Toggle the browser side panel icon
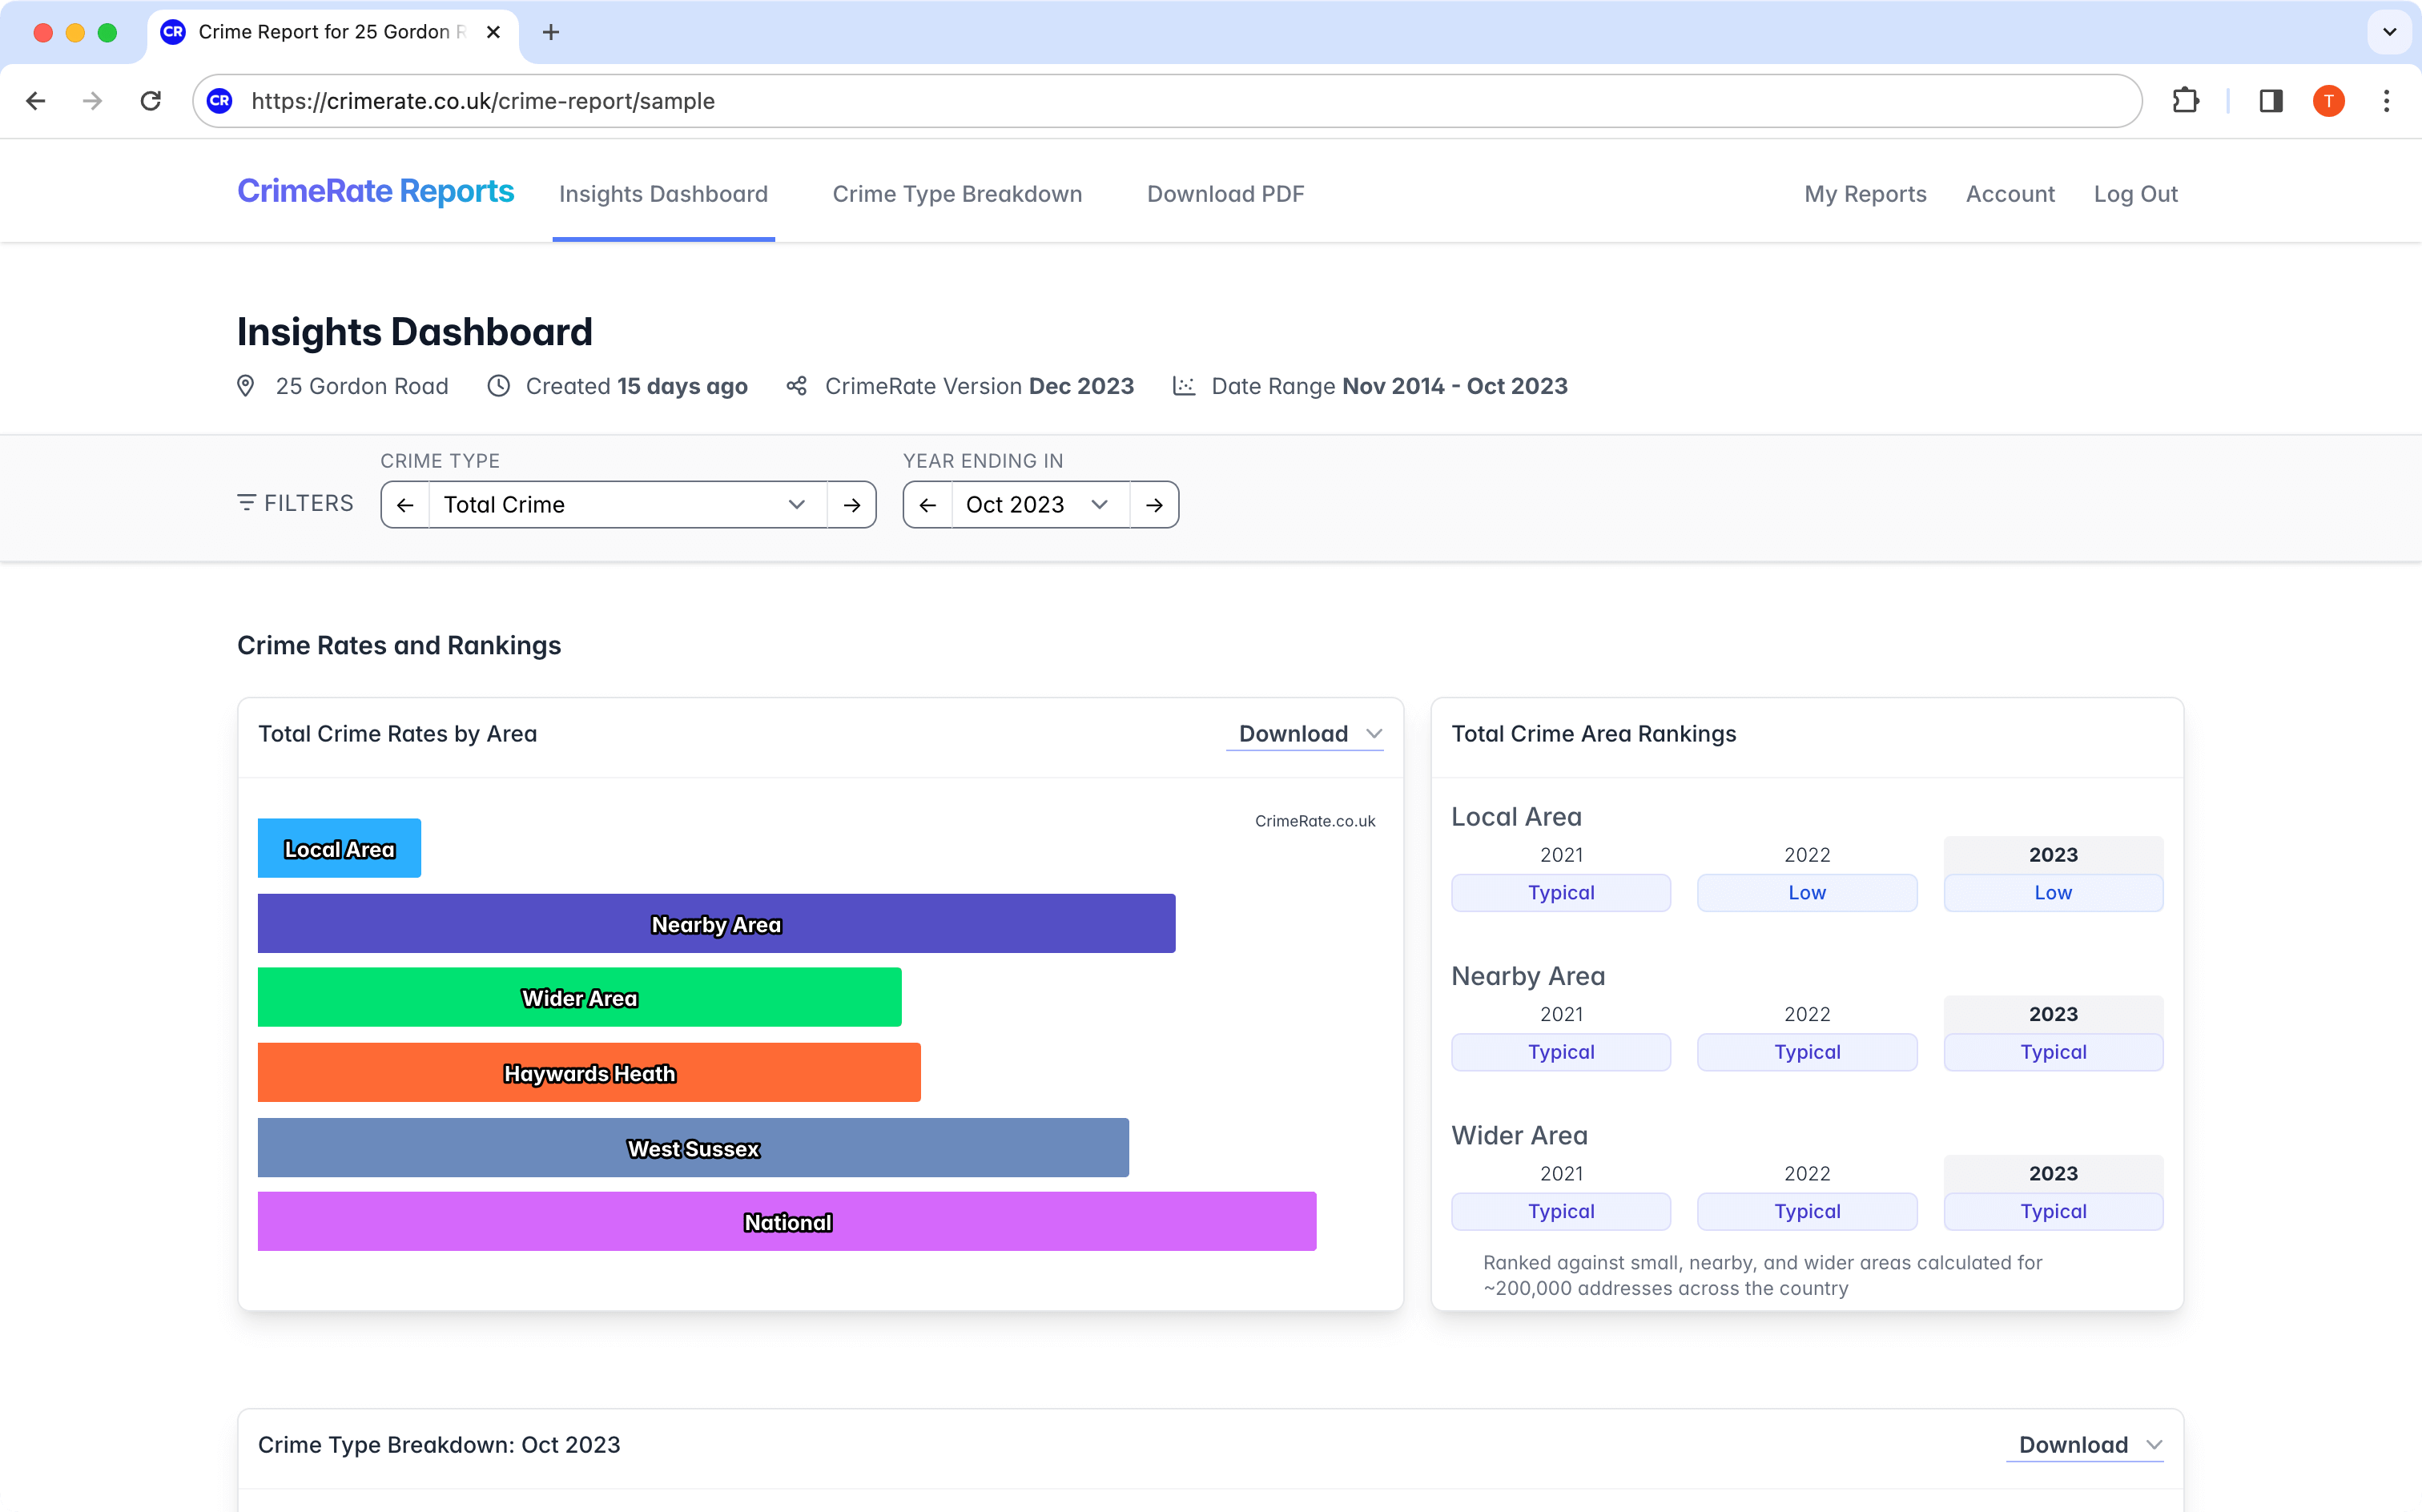The width and height of the screenshot is (2422, 1512). 2271,101
